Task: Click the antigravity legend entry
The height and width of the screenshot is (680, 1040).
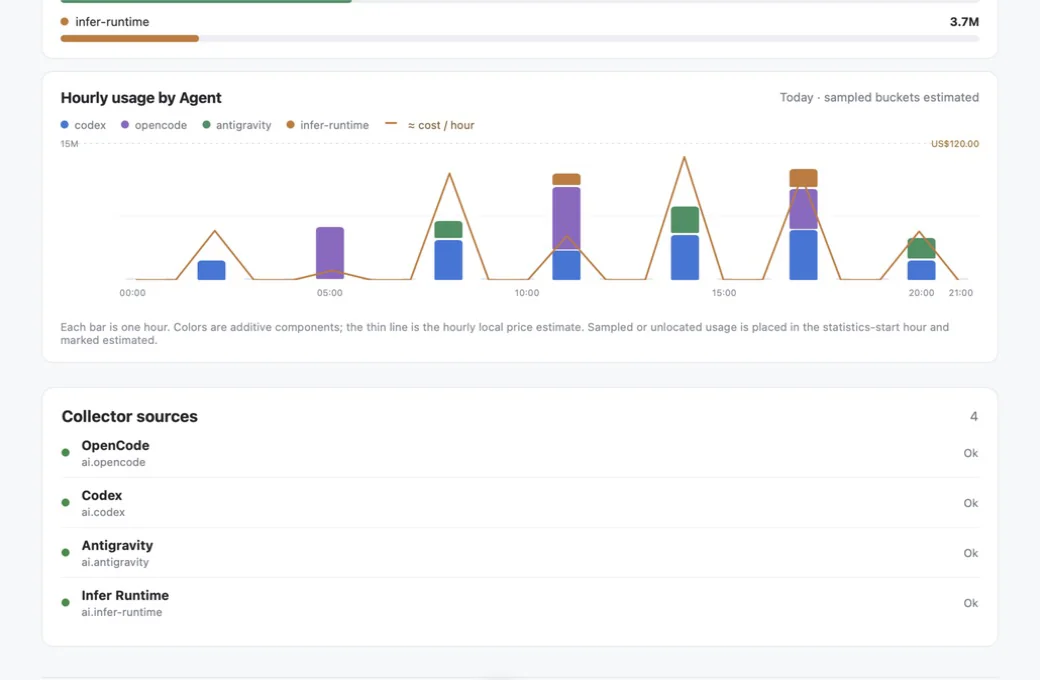Action: pos(237,125)
